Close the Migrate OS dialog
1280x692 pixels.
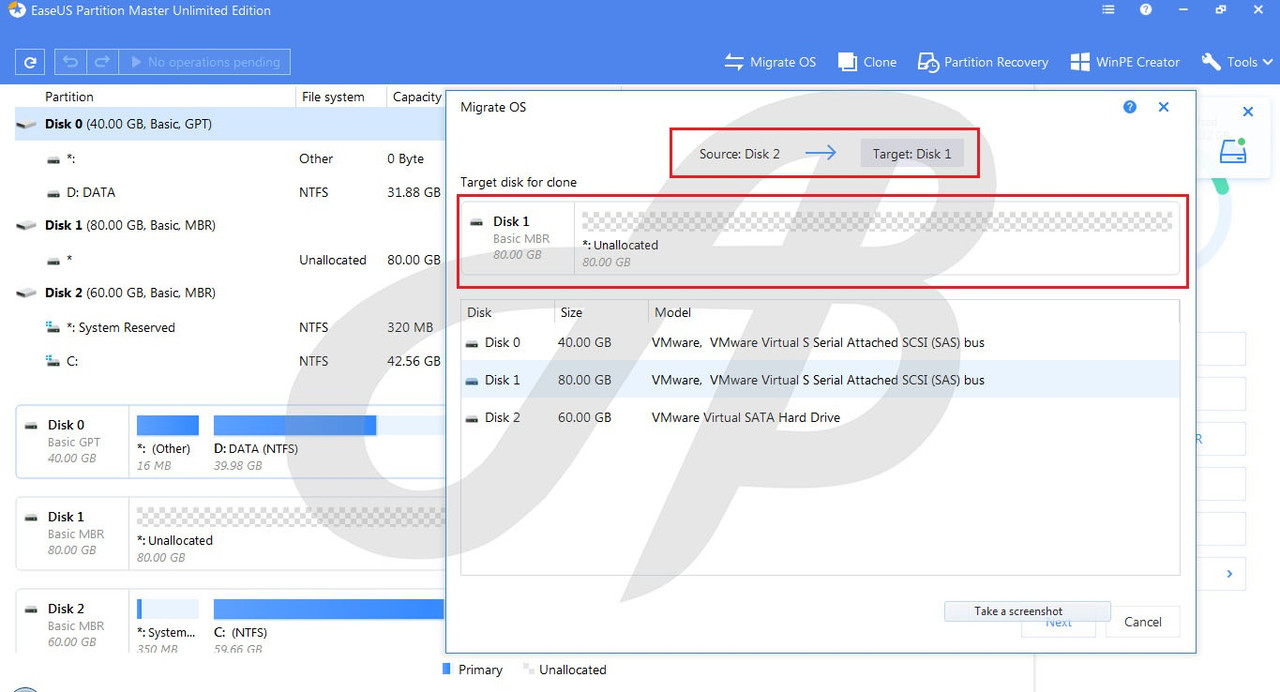[1164, 107]
